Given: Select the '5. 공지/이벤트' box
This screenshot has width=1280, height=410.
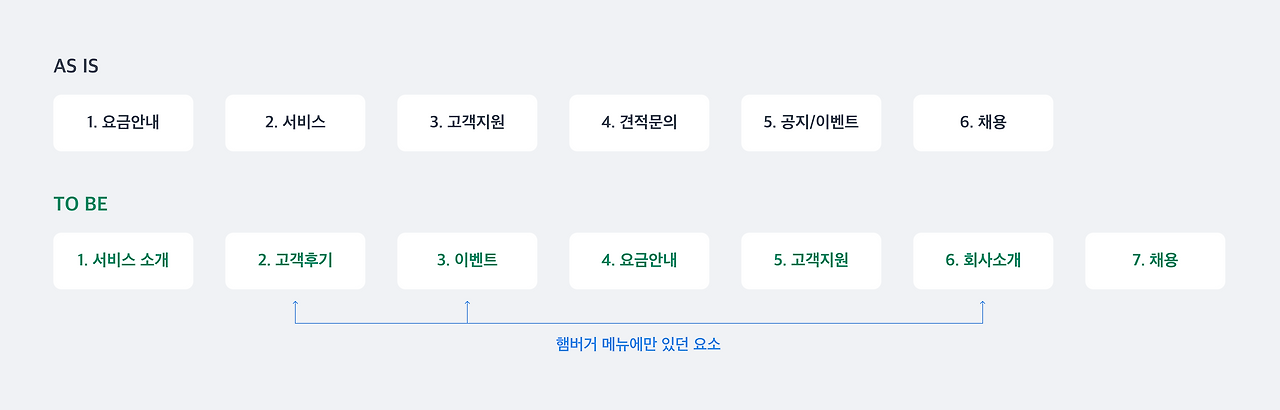Looking at the screenshot, I should coord(811,123).
